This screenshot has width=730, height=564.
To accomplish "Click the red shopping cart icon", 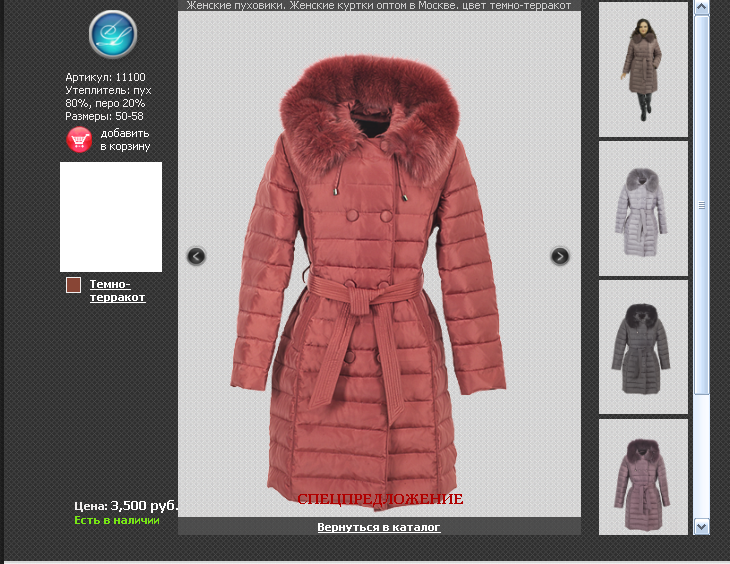I will (x=79, y=140).
